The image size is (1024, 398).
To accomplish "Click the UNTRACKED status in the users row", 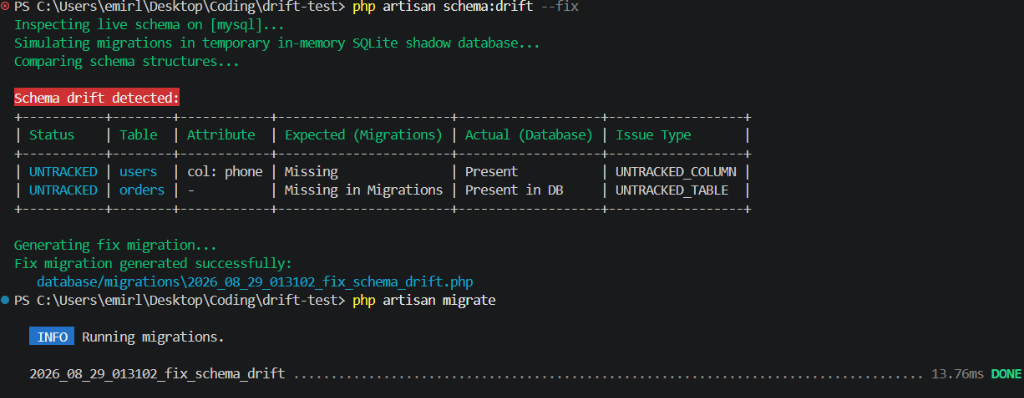I will click(x=63, y=172).
